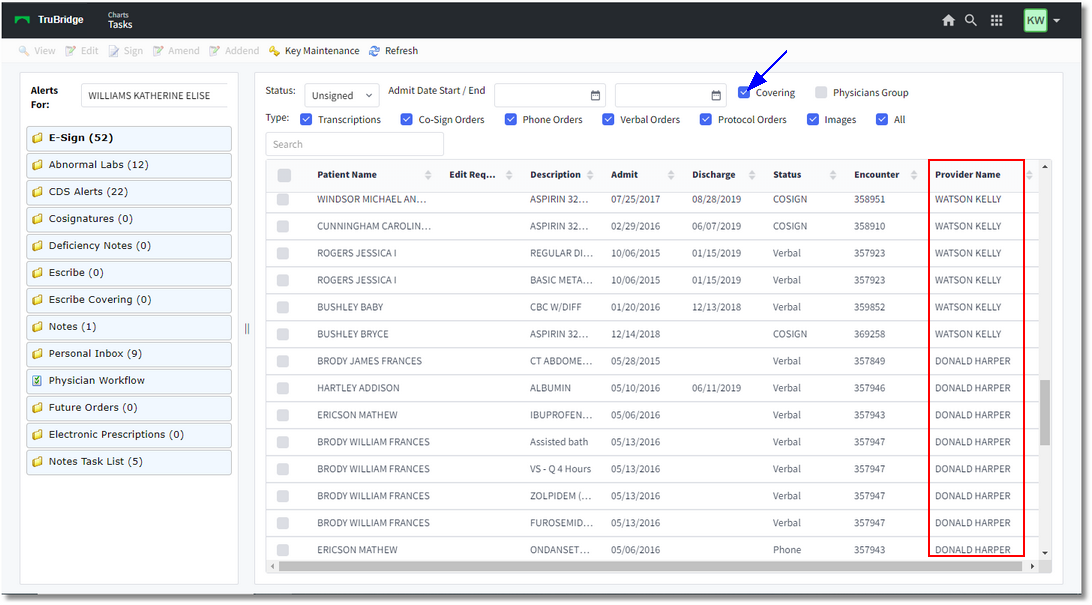The height and width of the screenshot is (605, 1092).
Task: Open the apps grid icon
Action: coord(997,20)
